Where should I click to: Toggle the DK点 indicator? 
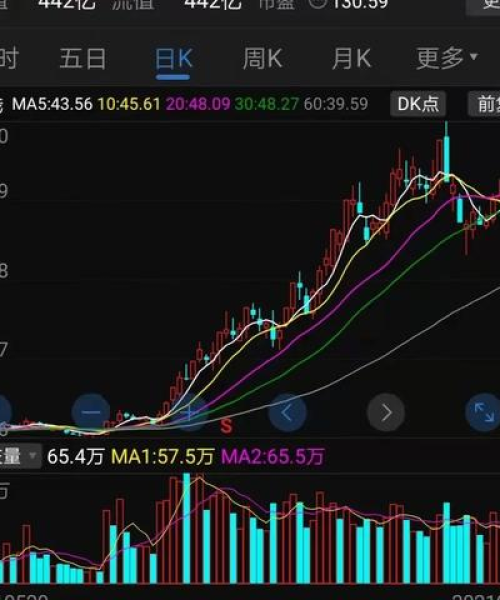coord(418,104)
